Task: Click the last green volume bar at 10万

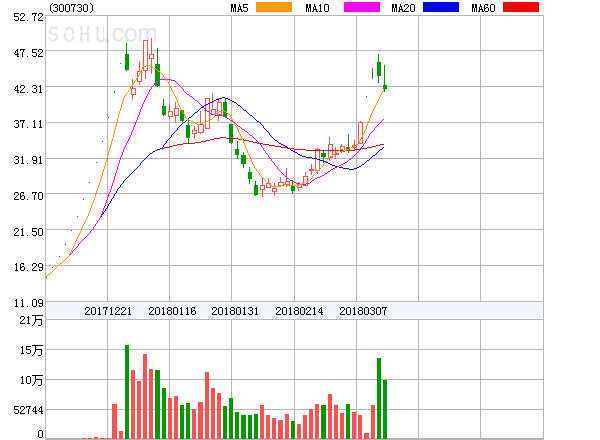Action: coord(385,409)
